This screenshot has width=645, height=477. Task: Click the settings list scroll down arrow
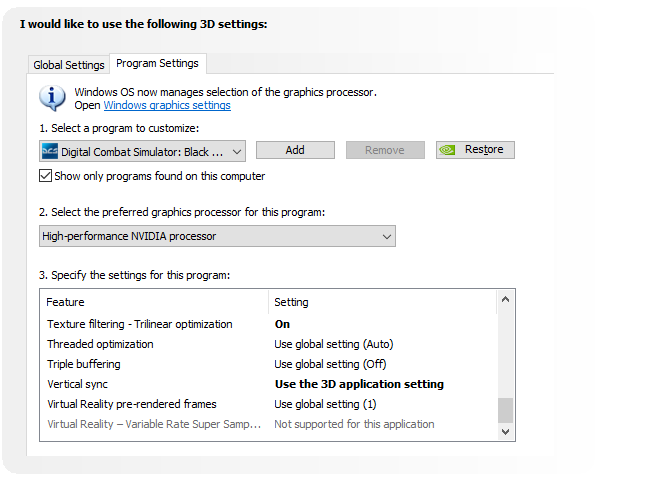(506, 431)
